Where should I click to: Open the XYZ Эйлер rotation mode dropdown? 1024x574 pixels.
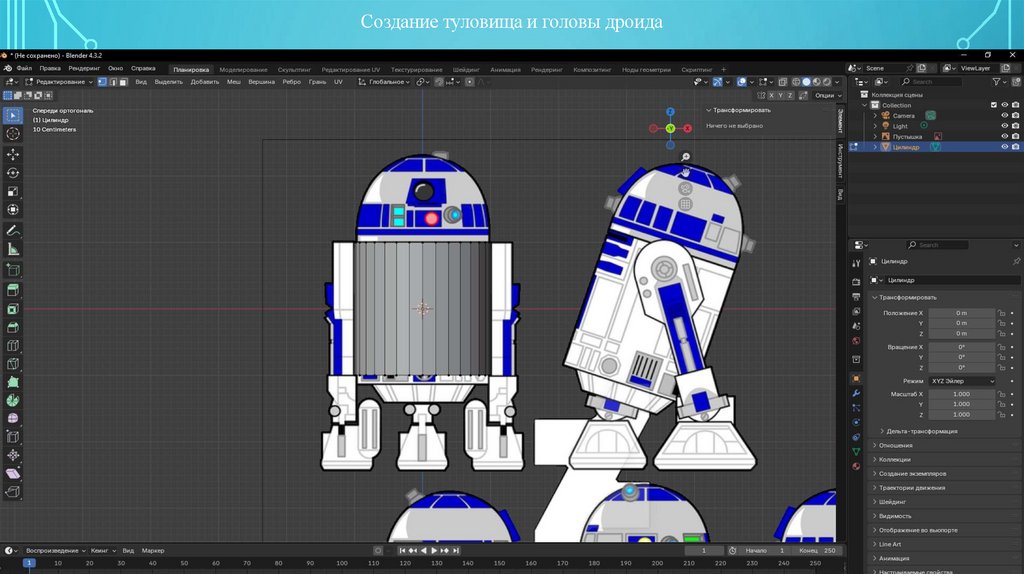click(963, 381)
